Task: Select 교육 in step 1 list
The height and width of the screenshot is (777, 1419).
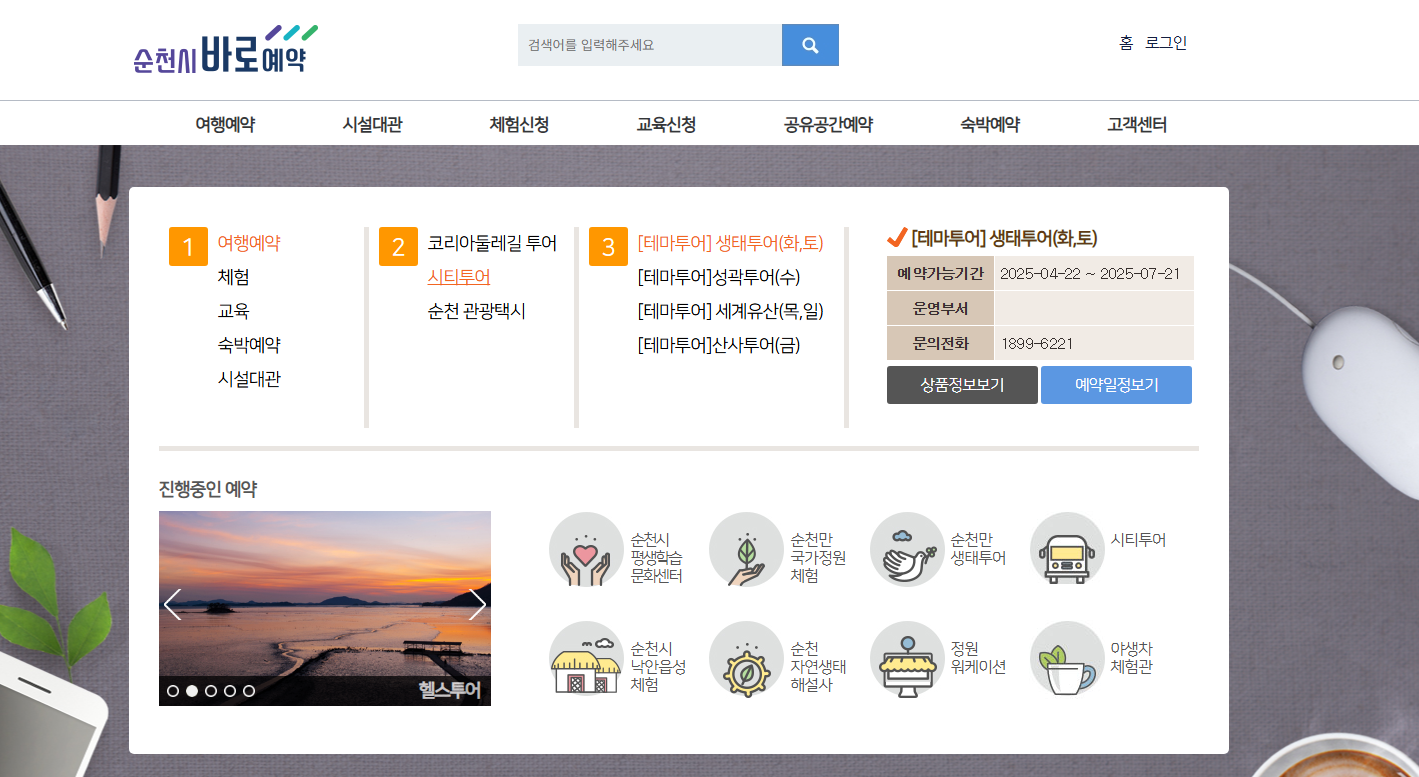Action: 233,311
